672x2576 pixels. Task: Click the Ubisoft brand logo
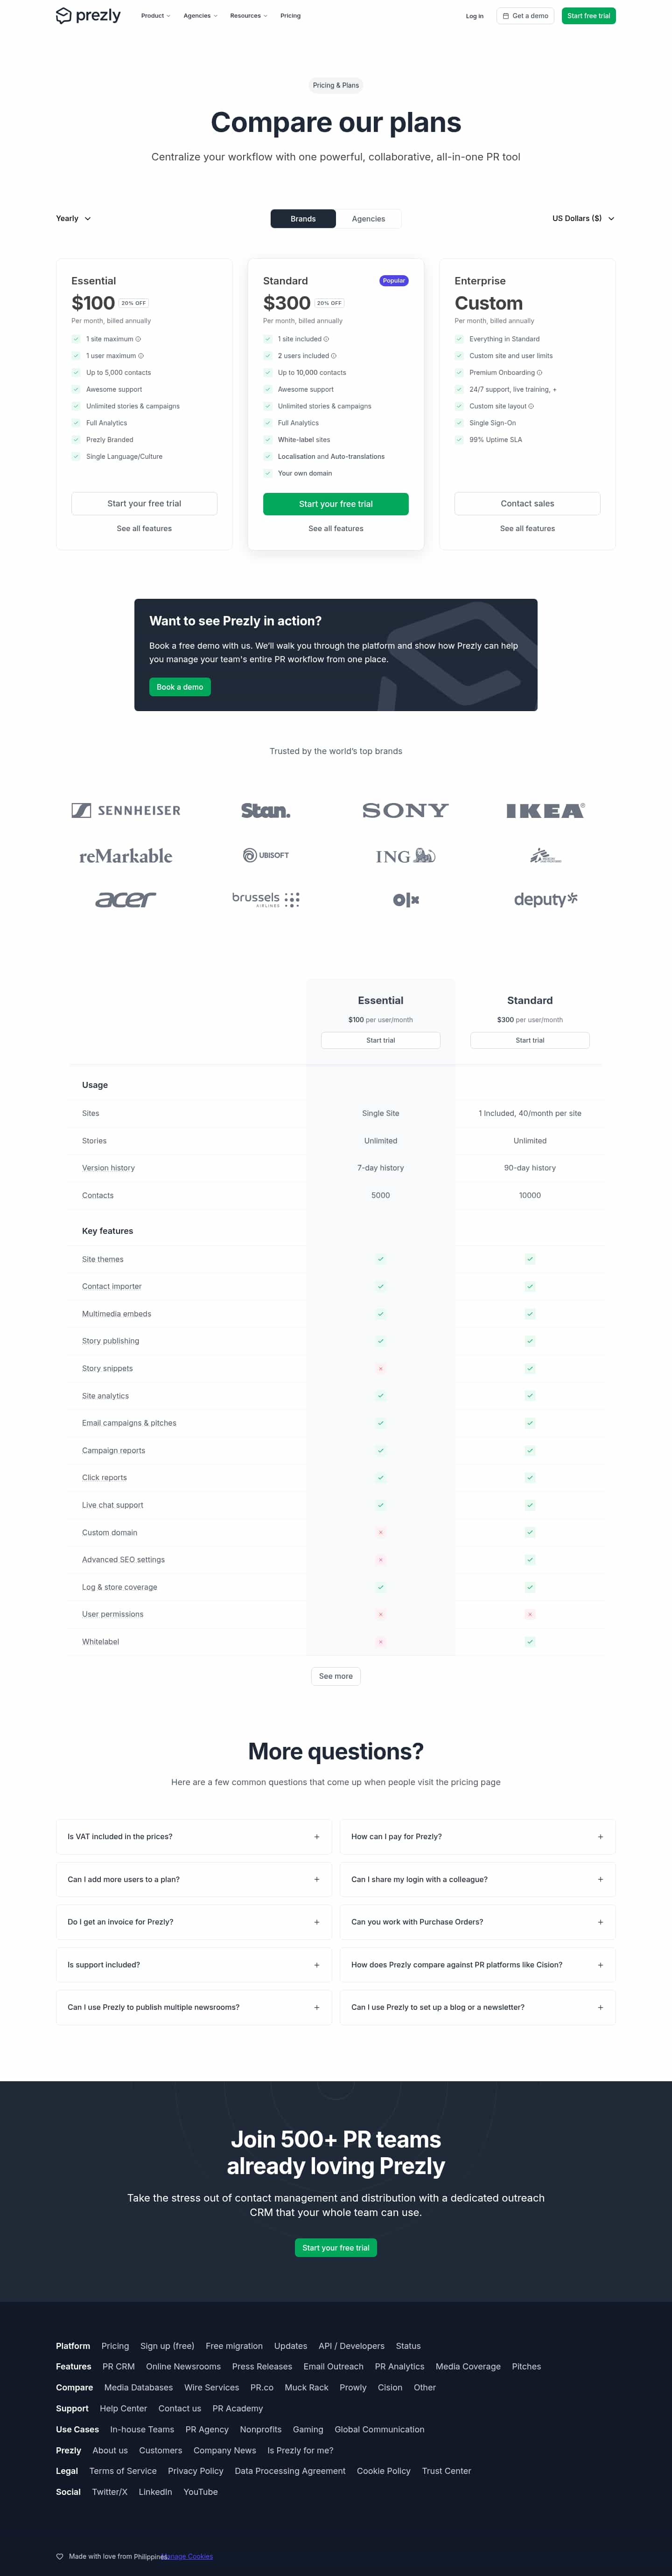tap(266, 855)
